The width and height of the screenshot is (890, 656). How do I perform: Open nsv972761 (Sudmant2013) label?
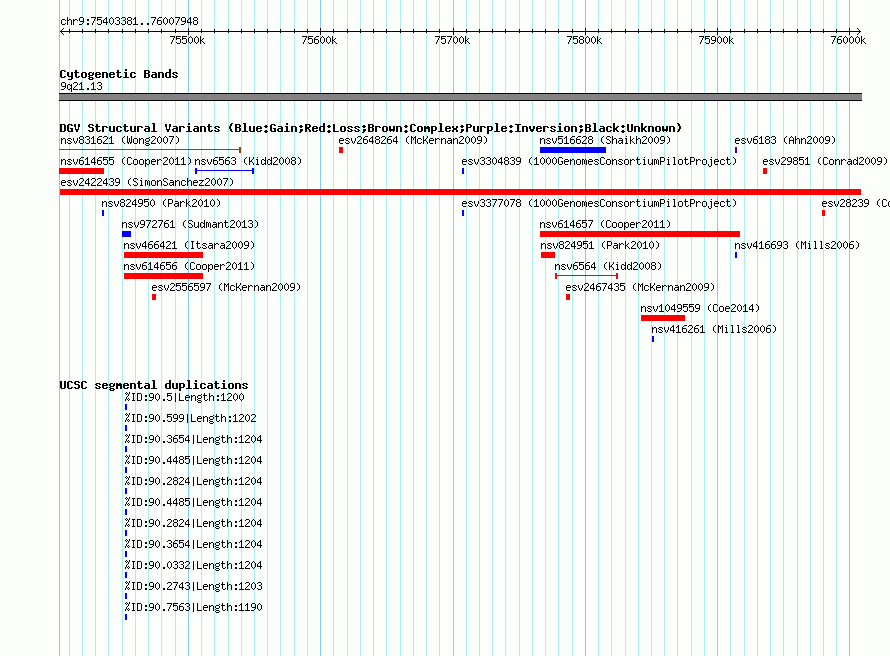(190, 224)
